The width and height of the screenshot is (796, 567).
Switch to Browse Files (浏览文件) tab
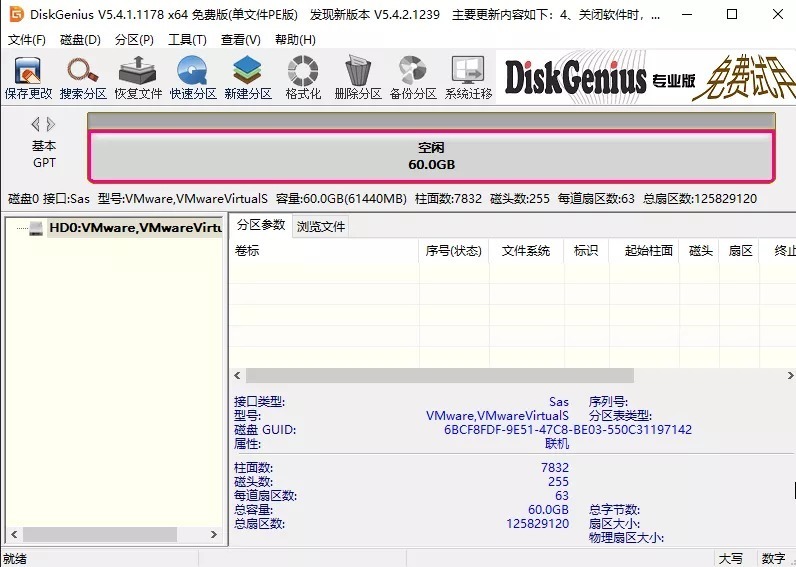tap(321, 226)
